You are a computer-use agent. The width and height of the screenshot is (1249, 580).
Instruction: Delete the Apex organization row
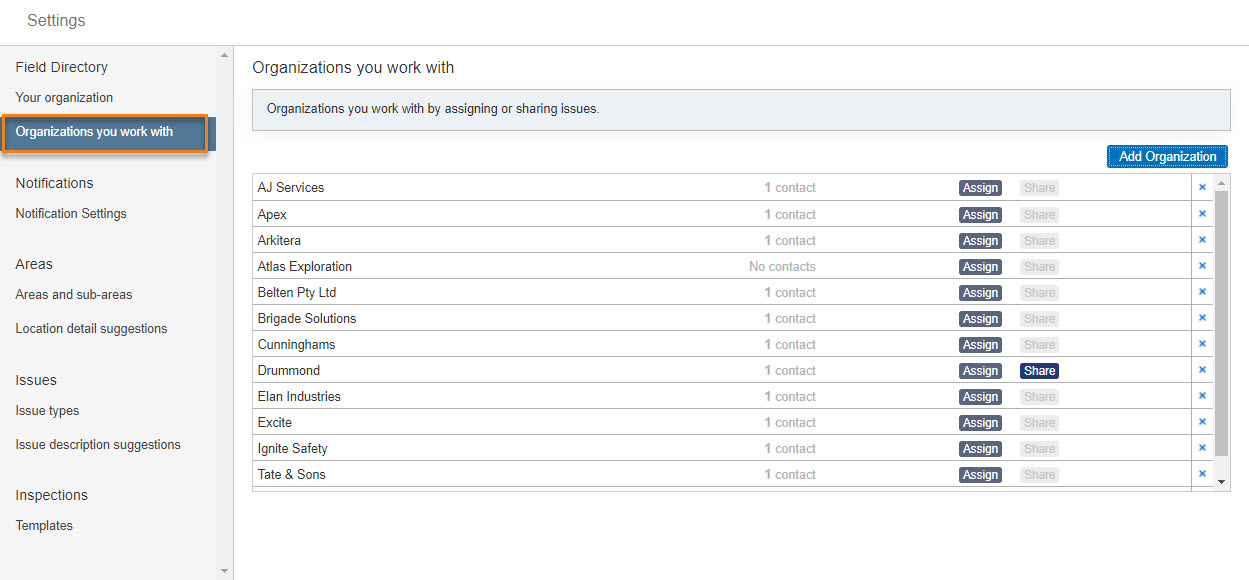(x=1202, y=214)
